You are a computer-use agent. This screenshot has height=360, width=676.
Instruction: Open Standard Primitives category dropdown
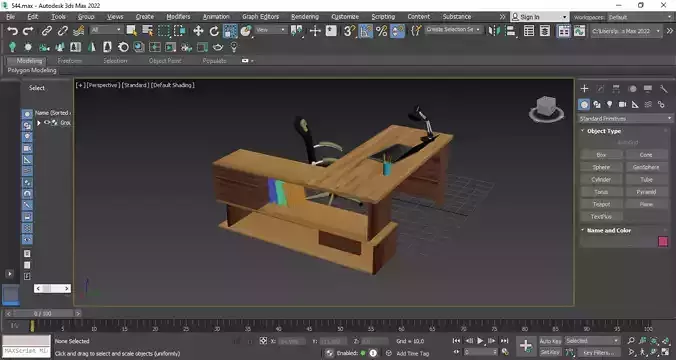click(x=625, y=119)
